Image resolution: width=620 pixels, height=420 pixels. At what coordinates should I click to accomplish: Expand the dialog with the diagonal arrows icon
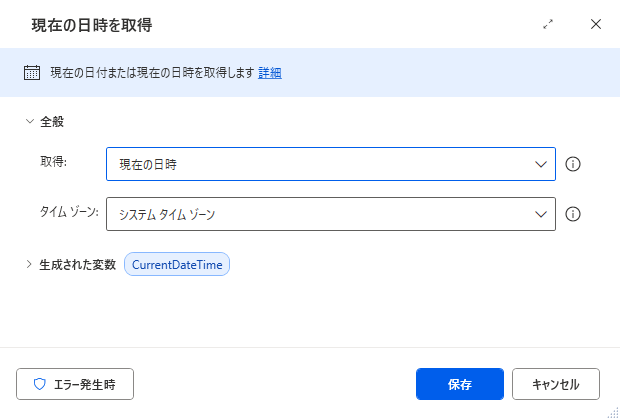click(x=548, y=24)
